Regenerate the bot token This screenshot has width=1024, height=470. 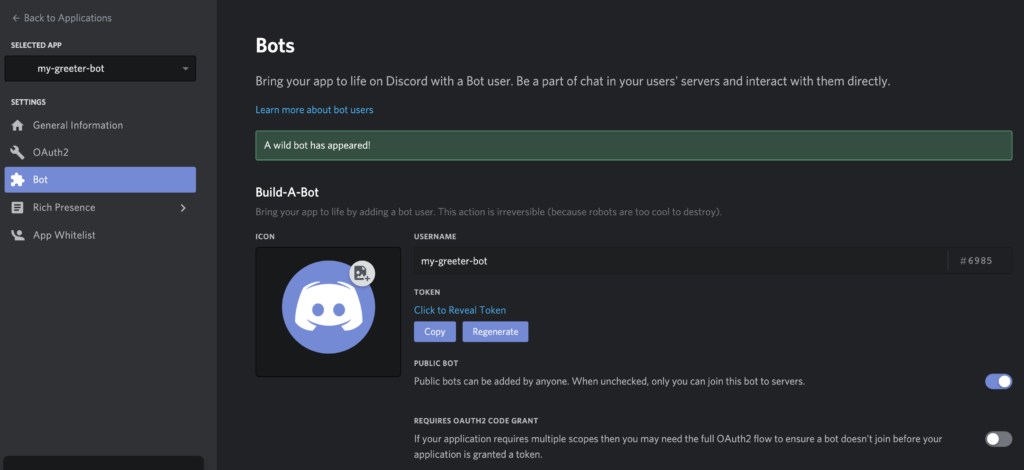click(495, 332)
